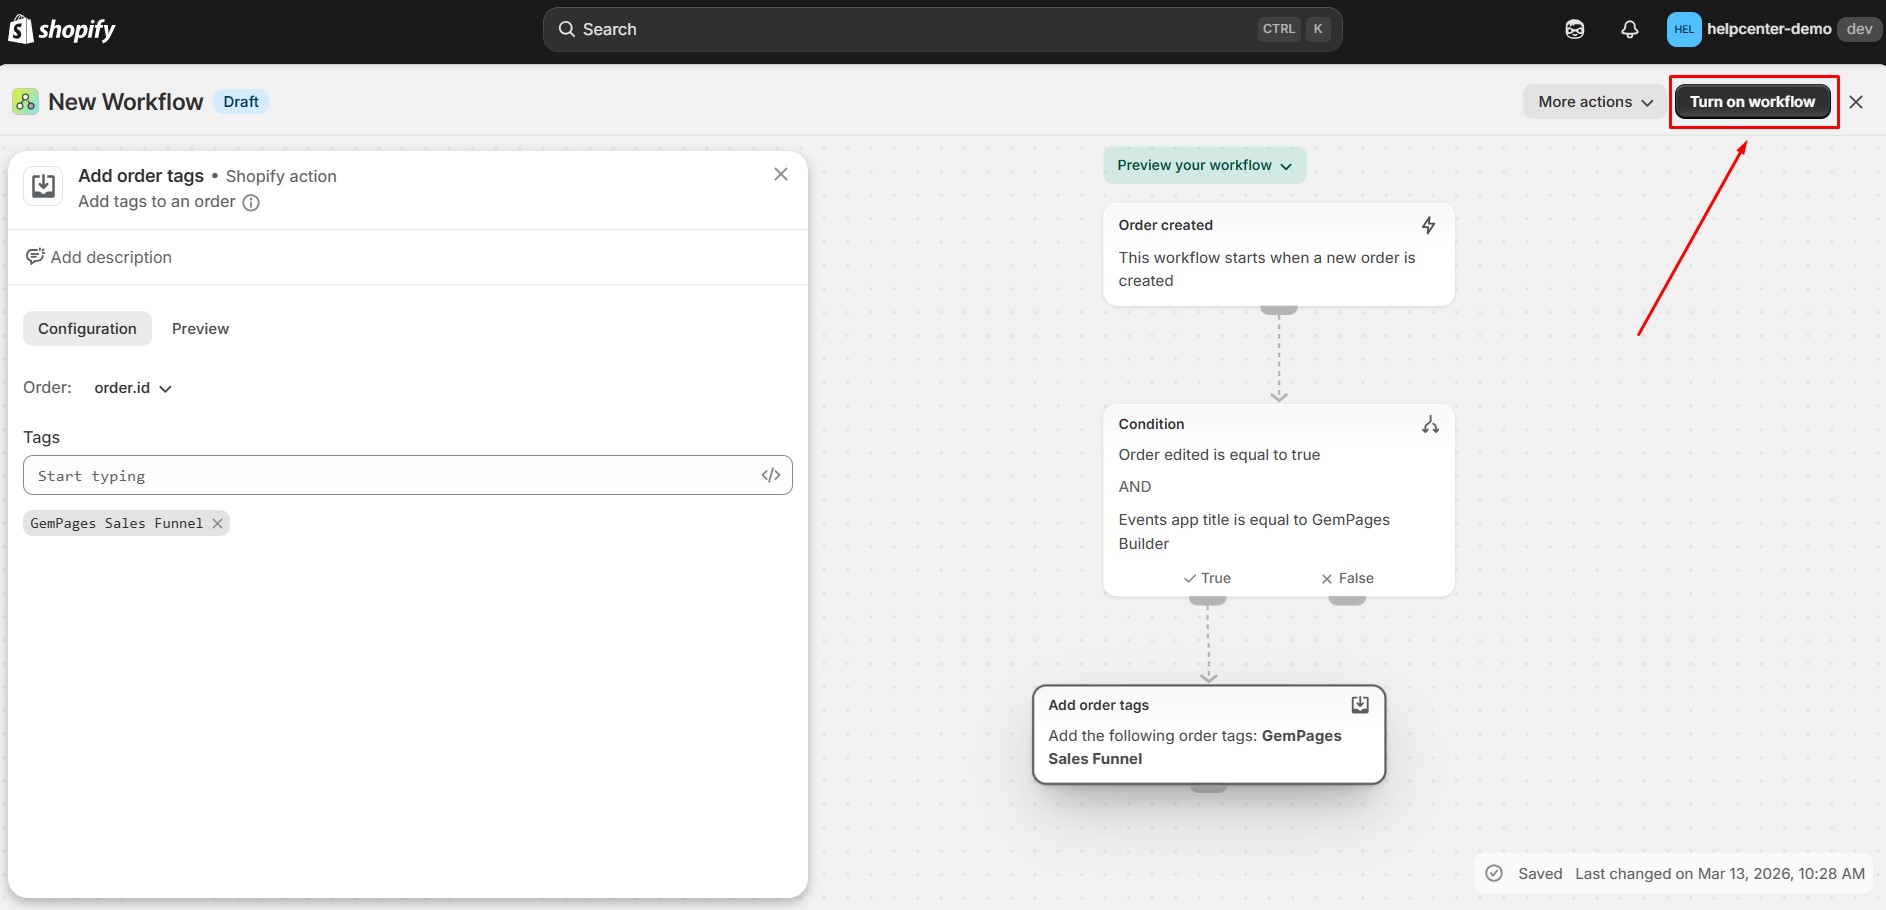Screen dimensions: 1886x910
Task: Click the Add description speech-bubble icon
Action: (35, 256)
